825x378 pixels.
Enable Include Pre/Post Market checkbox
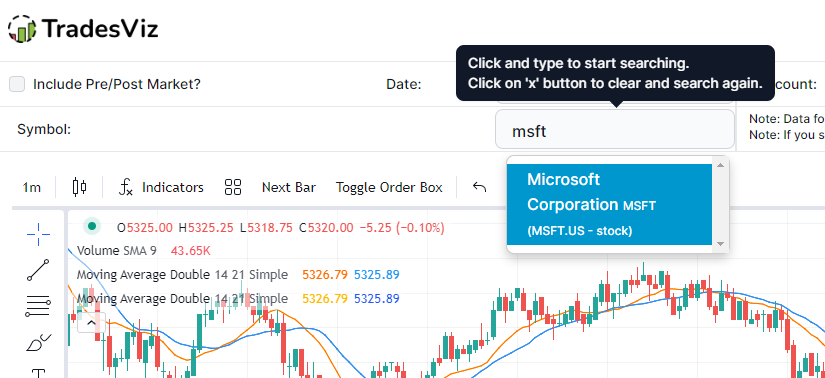point(17,84)
